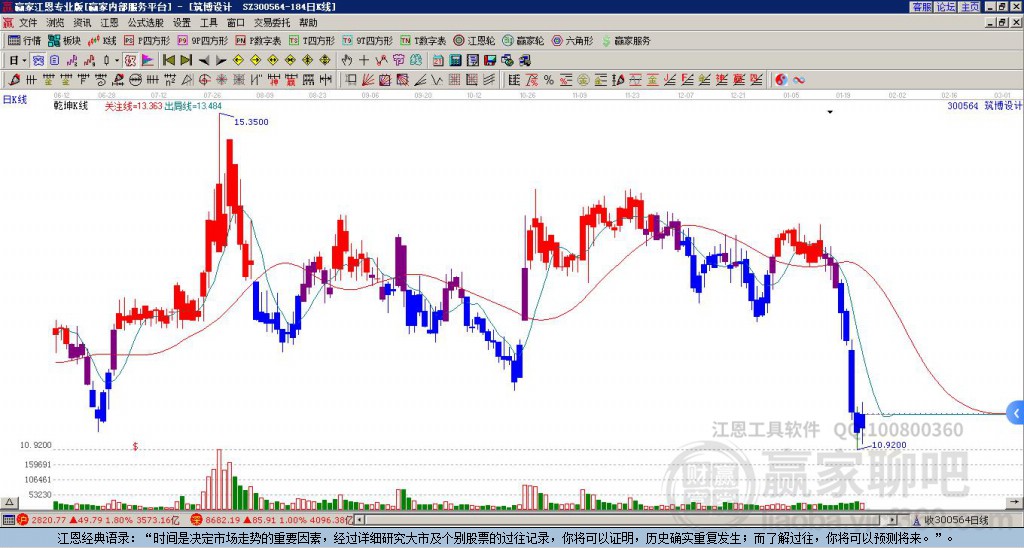Click the 日K线 label on chart
The height and width of the screenshot is (548, 1024).
coord(15,100)
